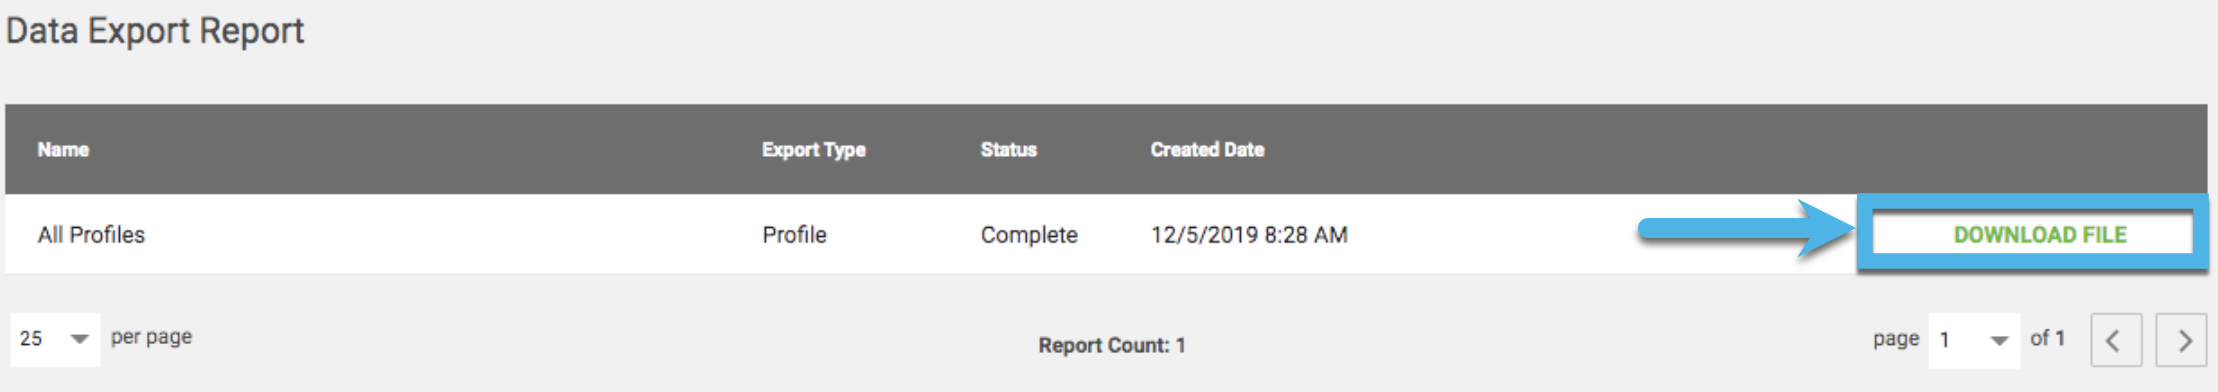Click the Profile export type cell
2218x392 pixels.
click(x=794, y=235)
